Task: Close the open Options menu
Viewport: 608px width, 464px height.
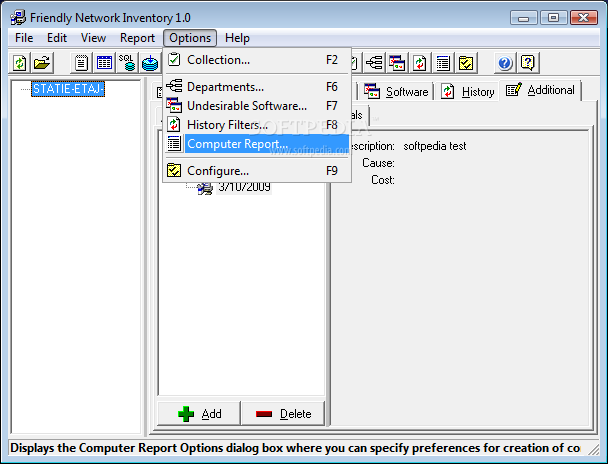Action: (x=190, y=38)
